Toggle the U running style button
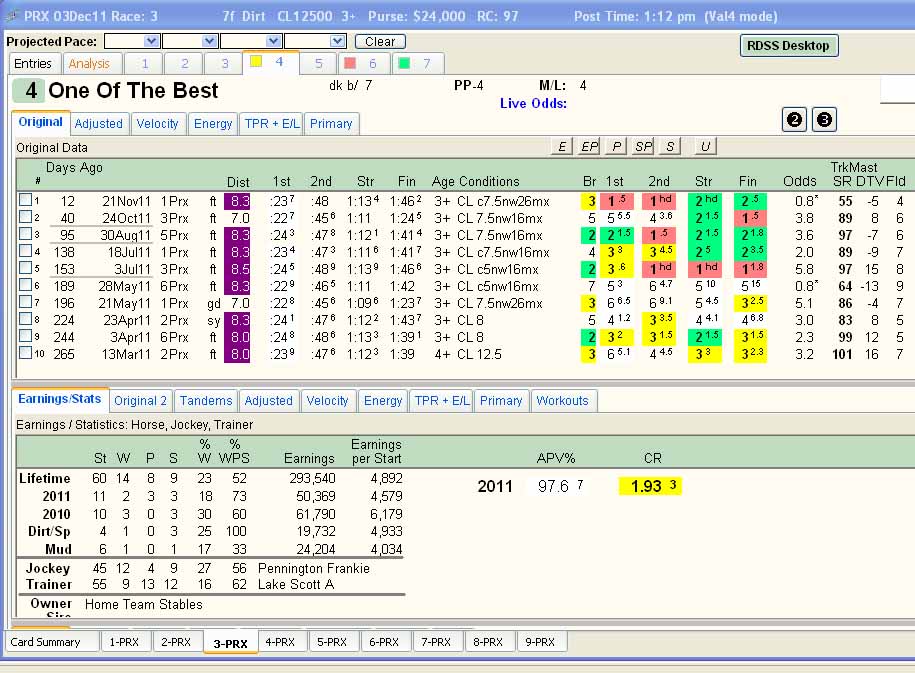Image resolution: width=915 pixels, height=673 pixels. click(705, 147)
